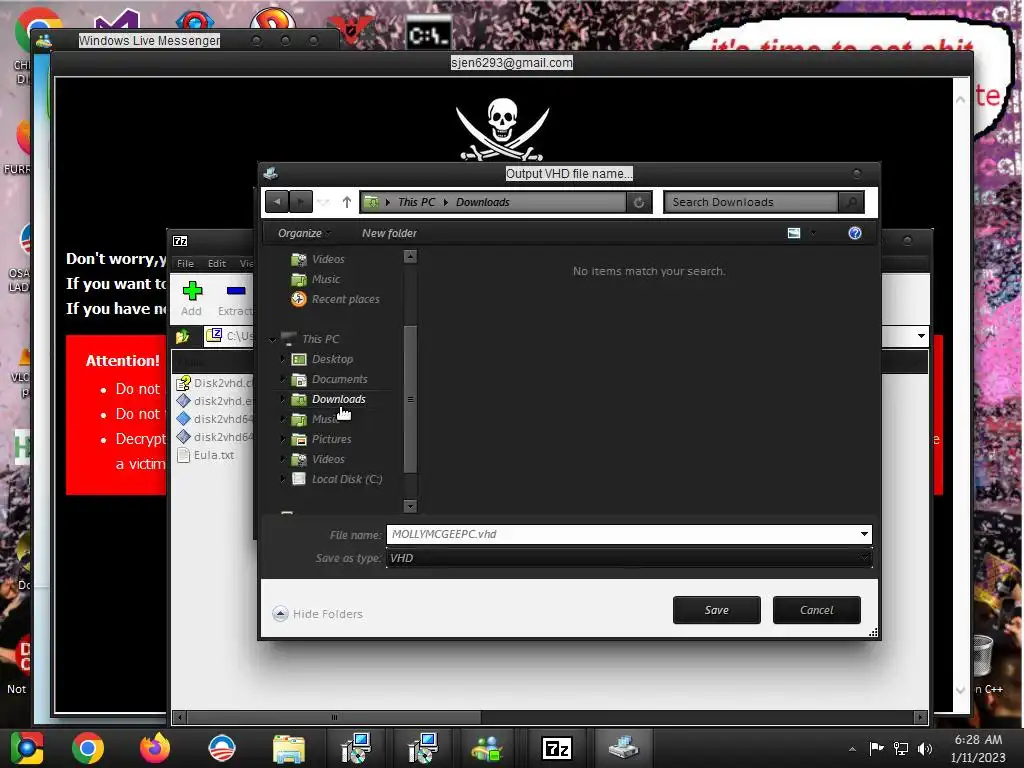This screenshot has height=768, width=1024.
Task: Open the taskbar Obama logo icon
Action: click(221, 748)
